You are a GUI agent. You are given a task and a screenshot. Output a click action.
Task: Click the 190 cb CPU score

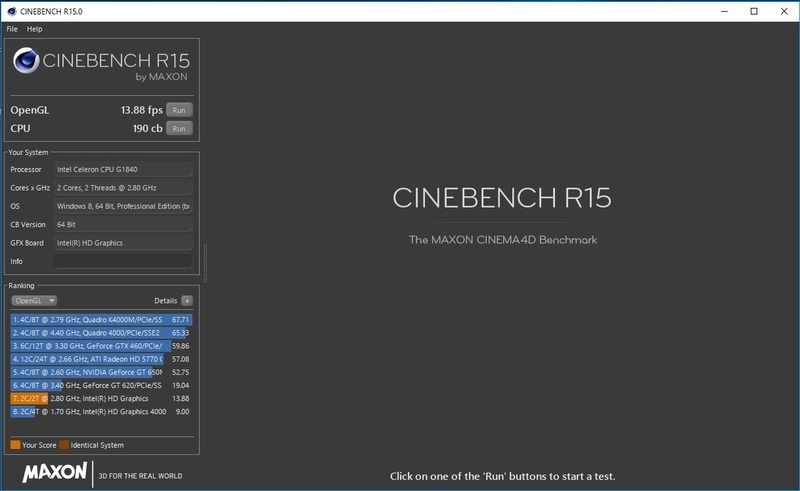[x=147, y=129]
